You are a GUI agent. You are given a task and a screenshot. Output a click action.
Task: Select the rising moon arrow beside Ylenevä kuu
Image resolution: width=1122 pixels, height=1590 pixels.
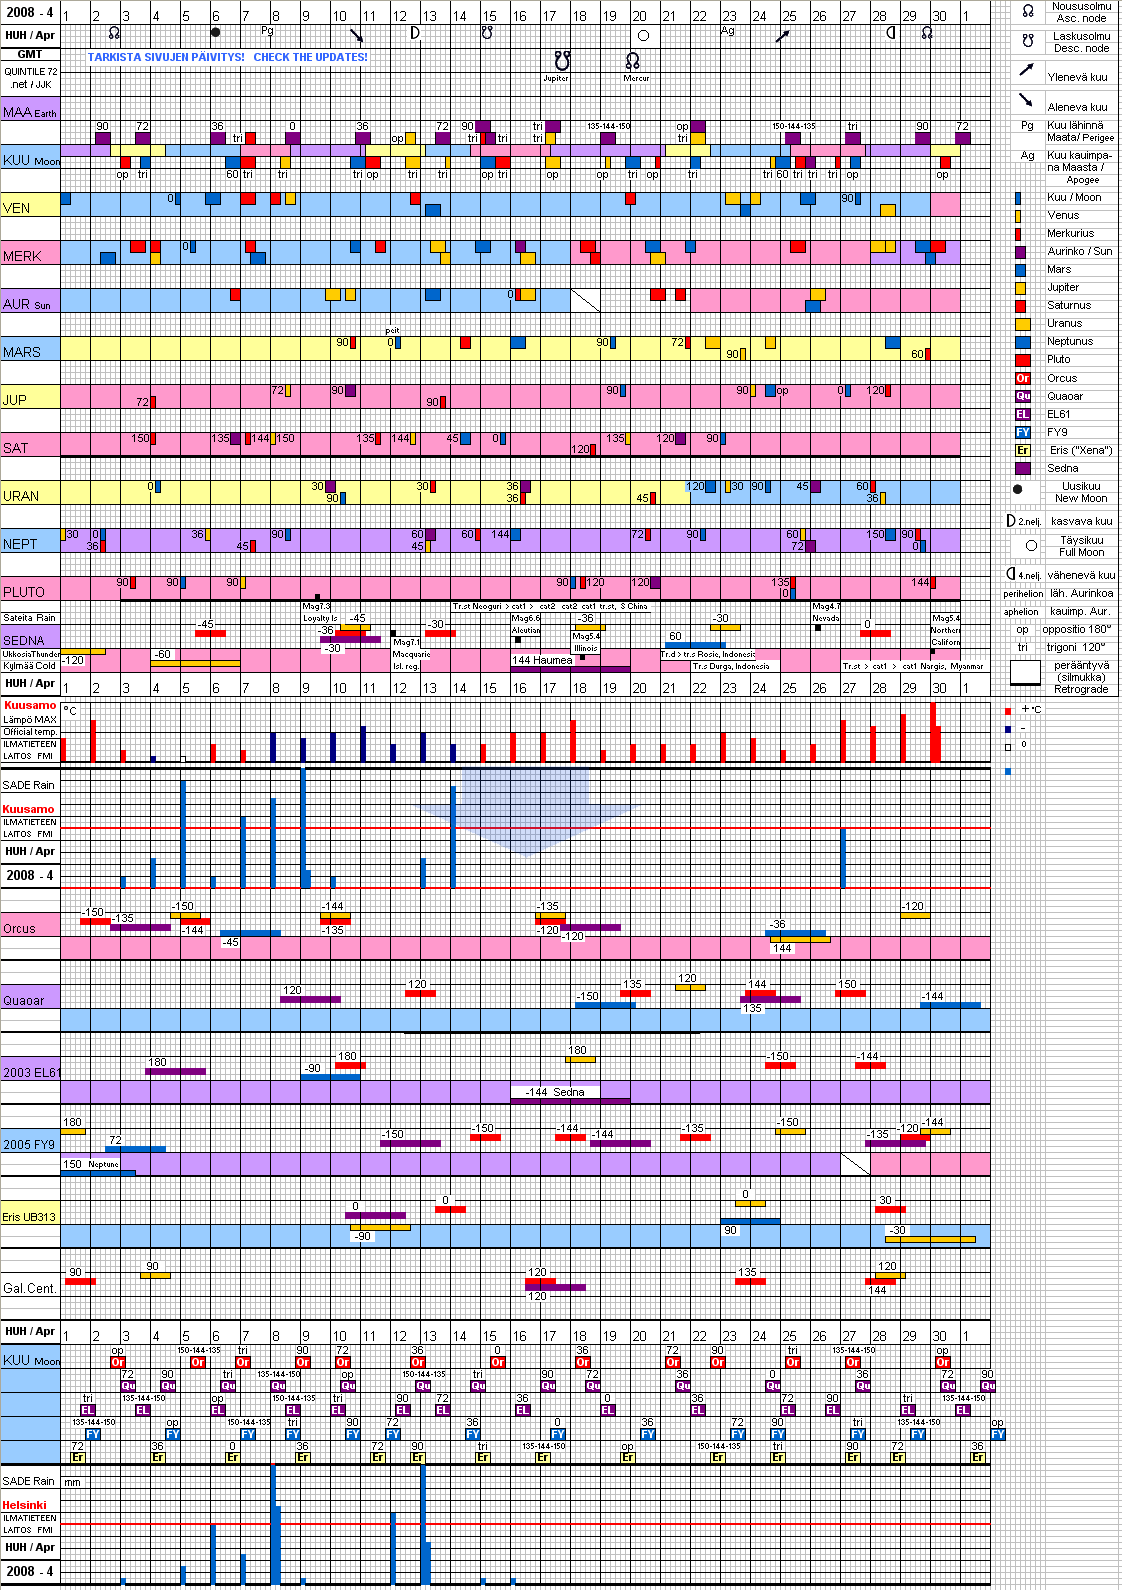point(1026,70)
